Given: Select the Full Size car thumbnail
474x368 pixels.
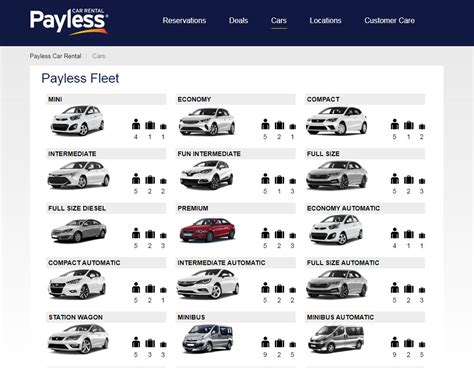Looking at the screenshot, I should coord(337,175).
